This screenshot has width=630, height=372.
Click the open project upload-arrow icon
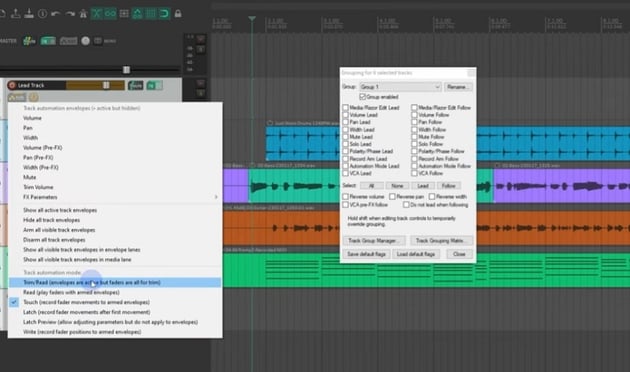[x=16, y=14]
